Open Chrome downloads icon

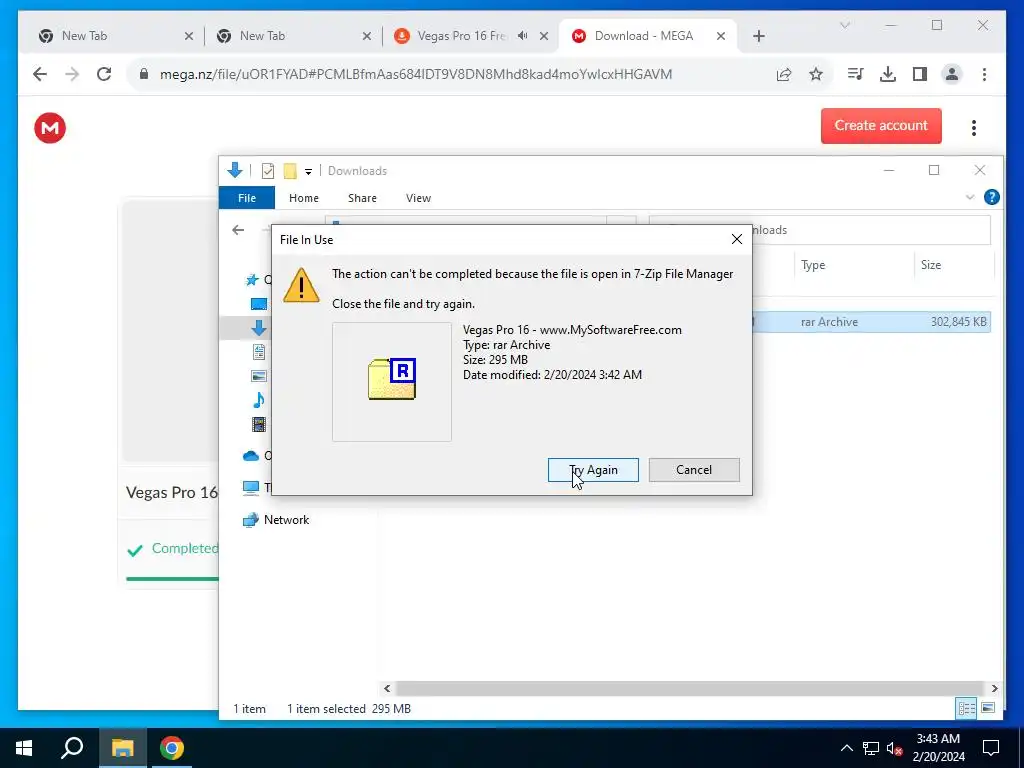[x=888, y=74]
